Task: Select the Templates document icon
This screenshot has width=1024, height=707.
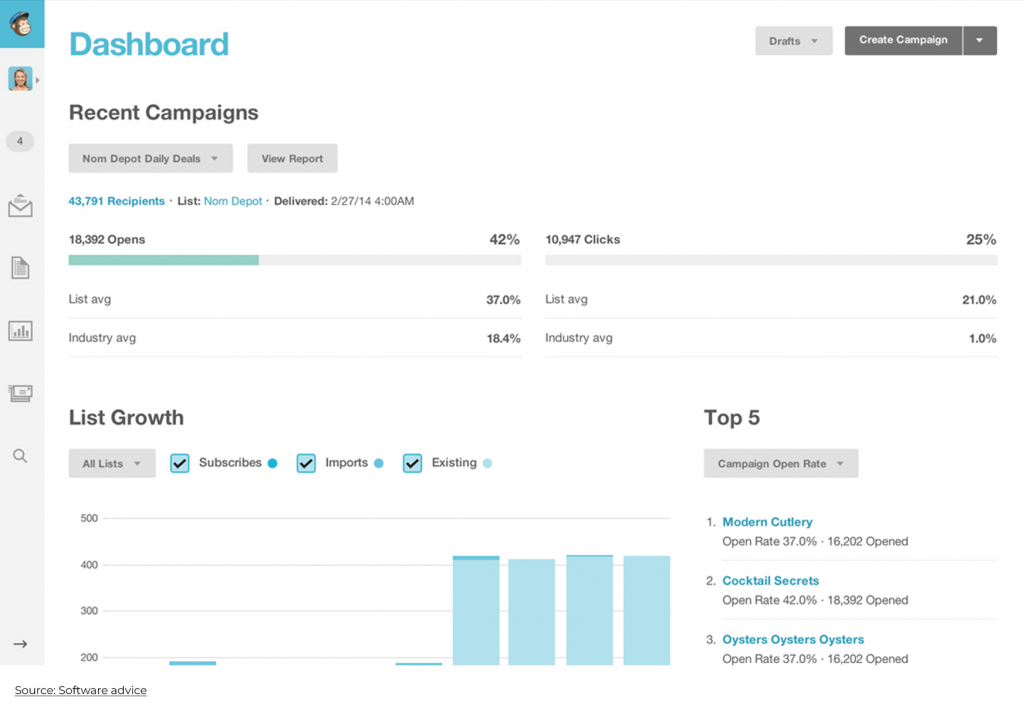Action: point(20,267)
